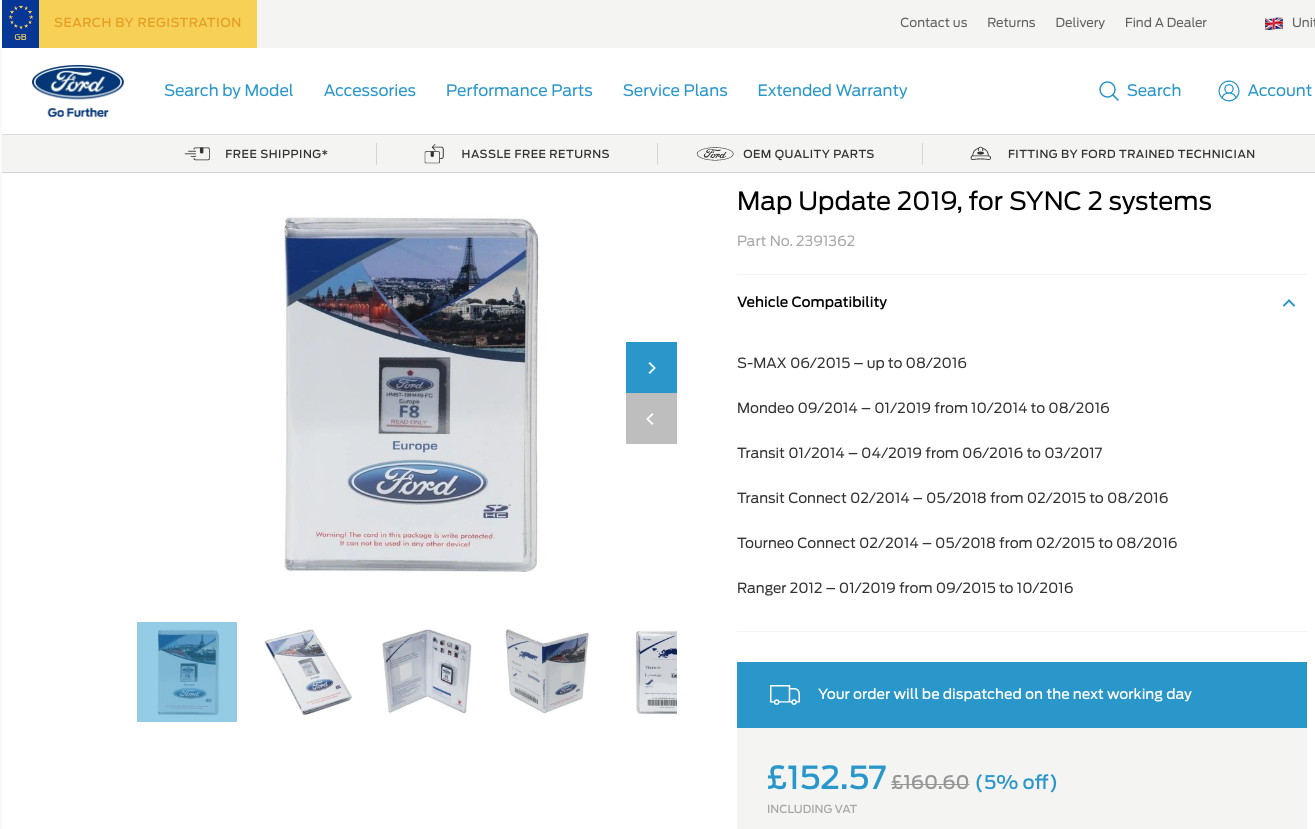Image resolution: width=1315 pixels, height=829 pixels.
Task: Click the Vehicle Compatibility heading
Action: [812, 302]
